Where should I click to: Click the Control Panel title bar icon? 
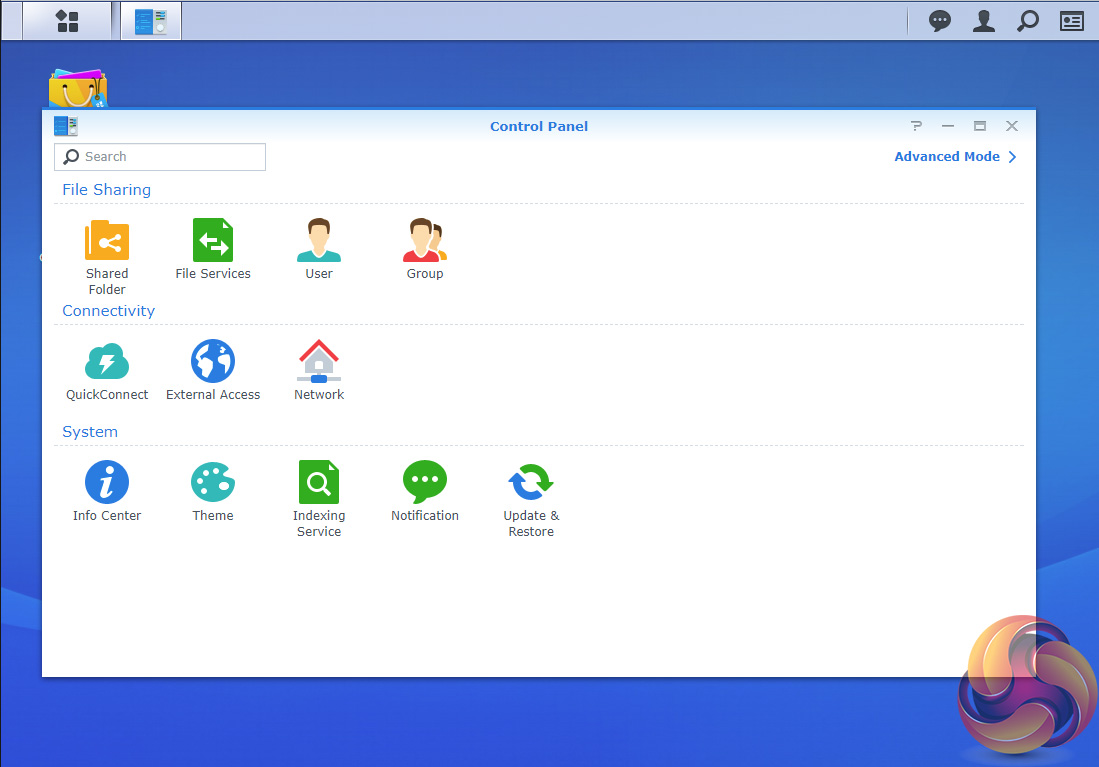66,126
